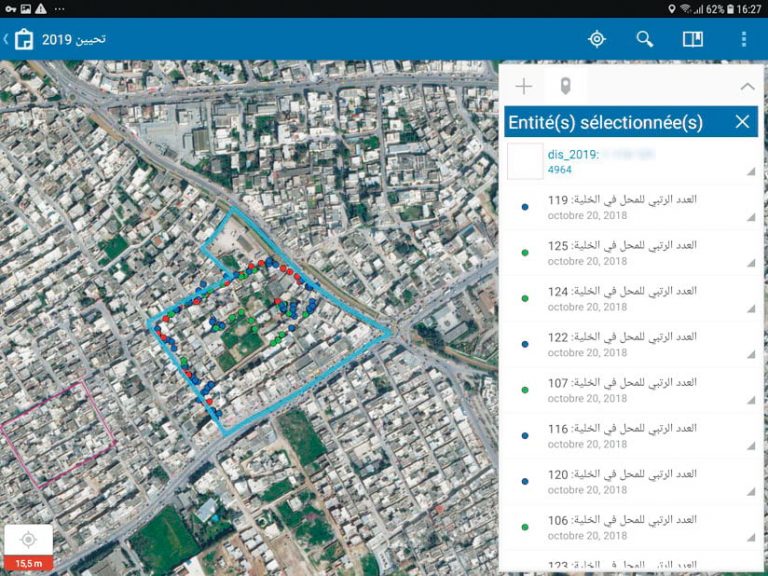The height and width of the screenshot is (576, 768).
Task: Open the bookmarks panel icon
Action: pos(693,39)
